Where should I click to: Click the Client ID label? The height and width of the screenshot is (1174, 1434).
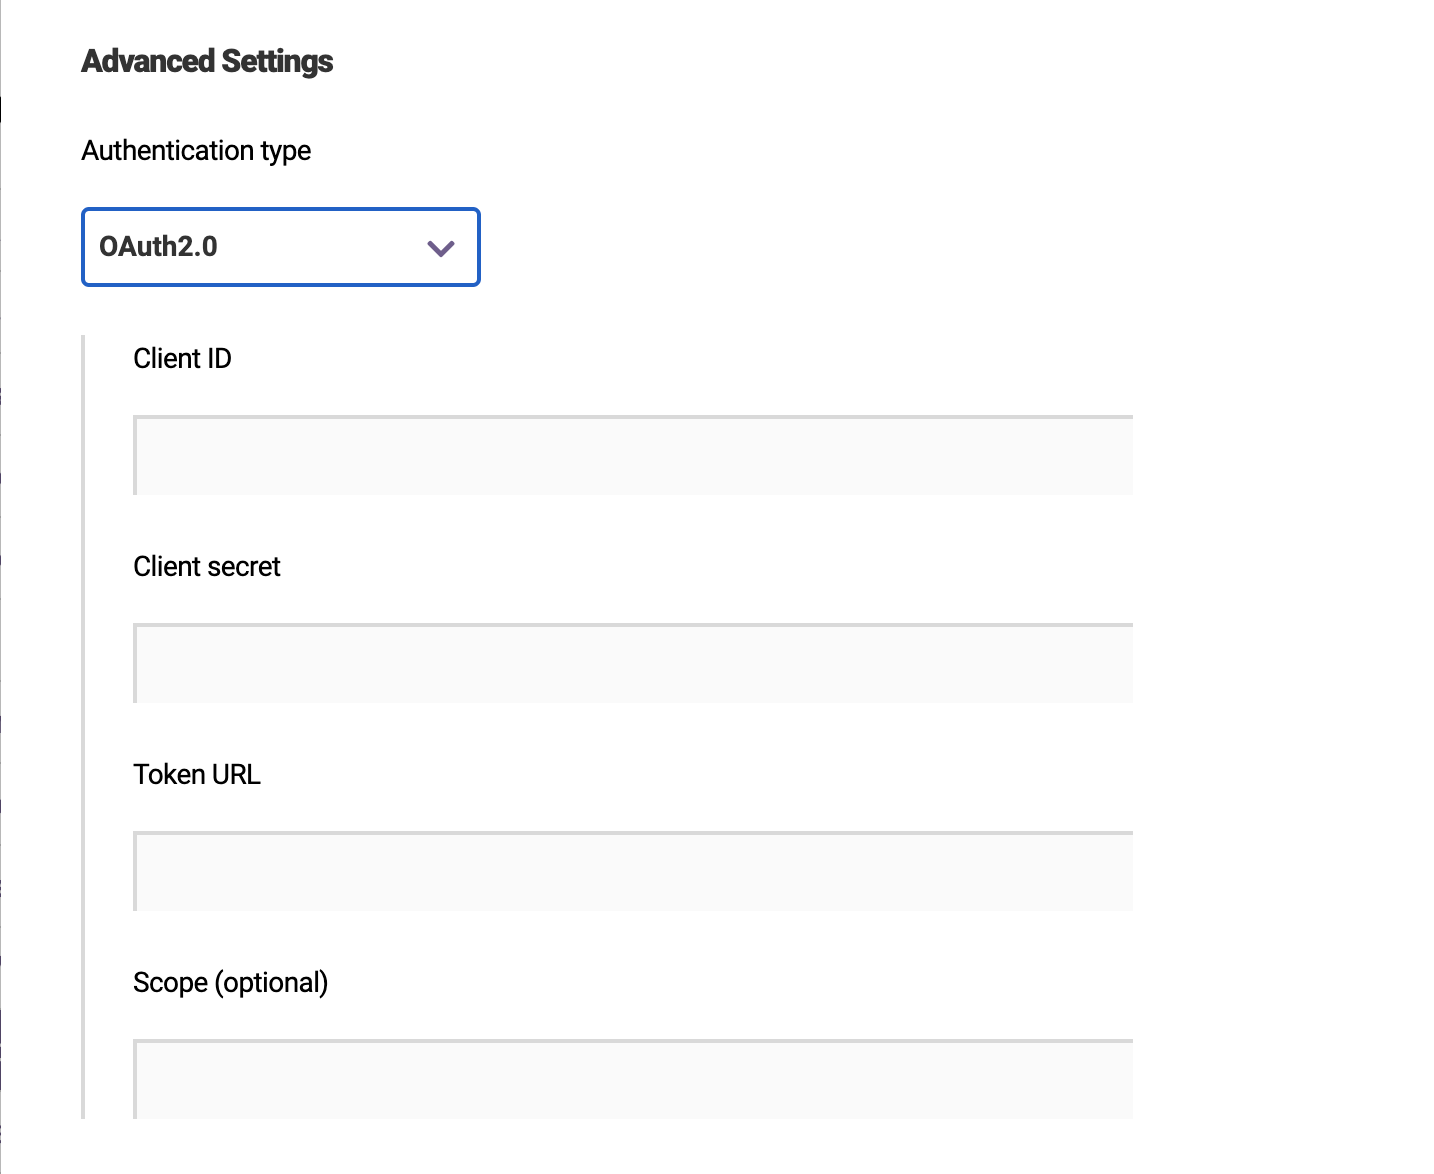pyautogui.click(x=182, y=358)
